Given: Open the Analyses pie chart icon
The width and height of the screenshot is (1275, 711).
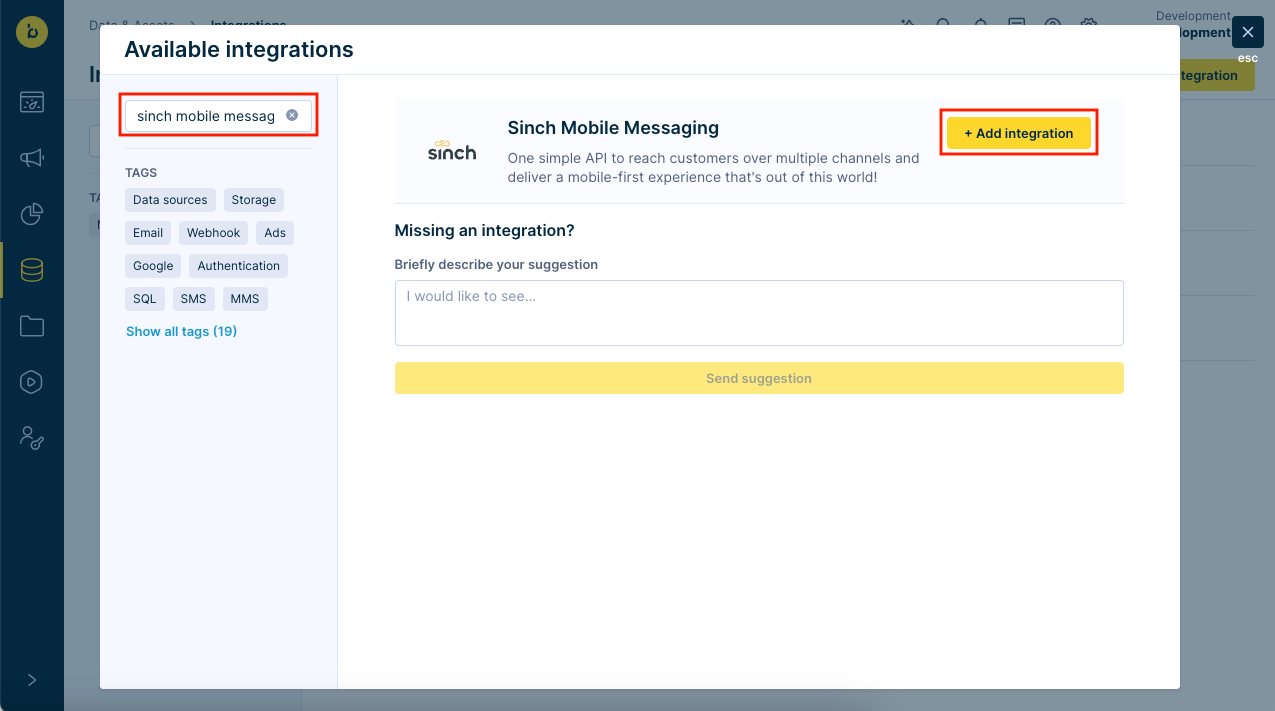Looking at the screenshot, I should pyautogui.click(x=32, y=214).
